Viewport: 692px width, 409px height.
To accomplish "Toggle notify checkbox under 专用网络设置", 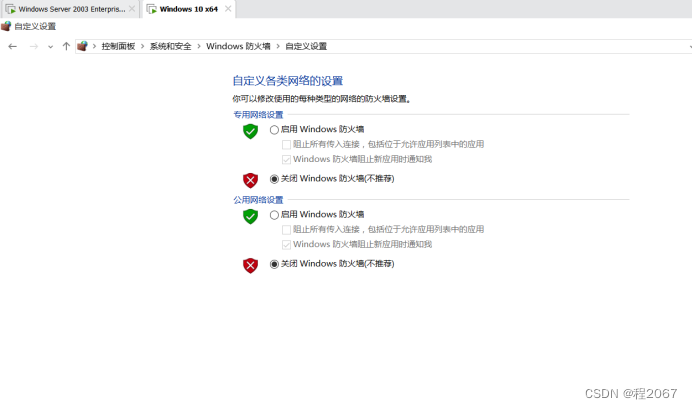I will point(286,159).
